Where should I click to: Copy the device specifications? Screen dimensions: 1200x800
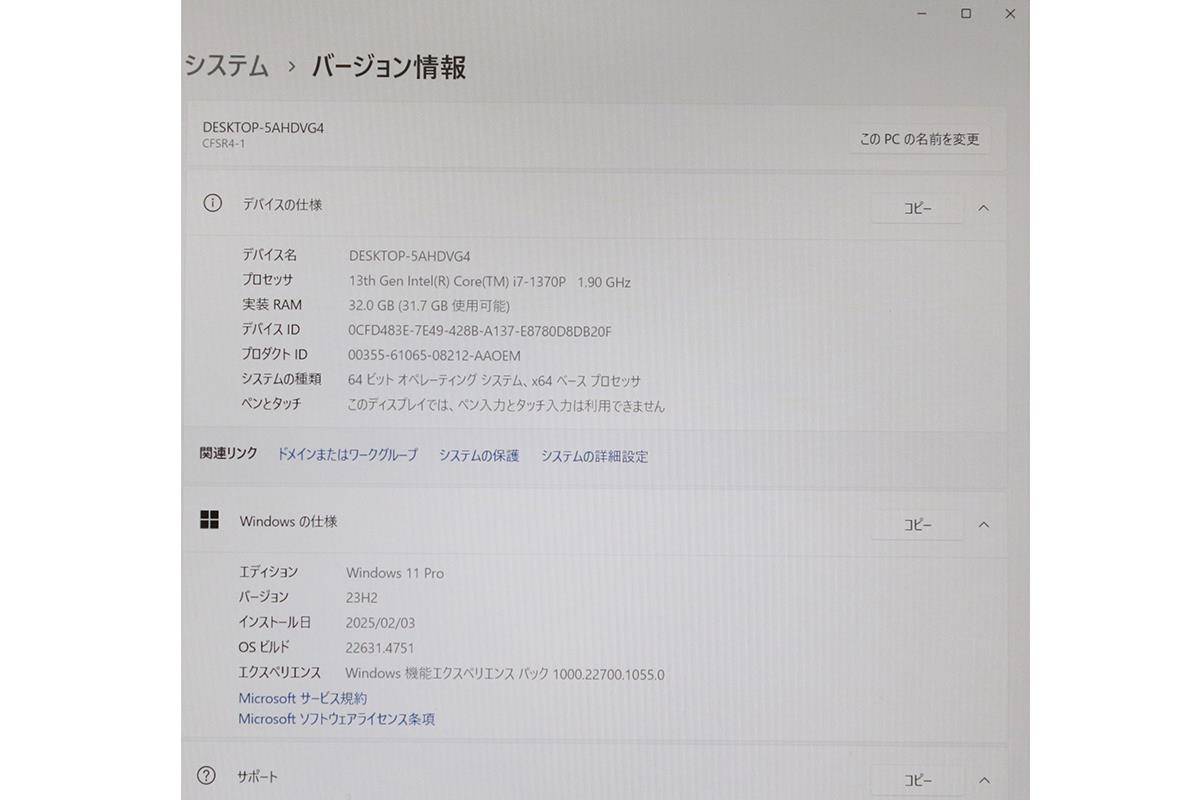point(917,208)
